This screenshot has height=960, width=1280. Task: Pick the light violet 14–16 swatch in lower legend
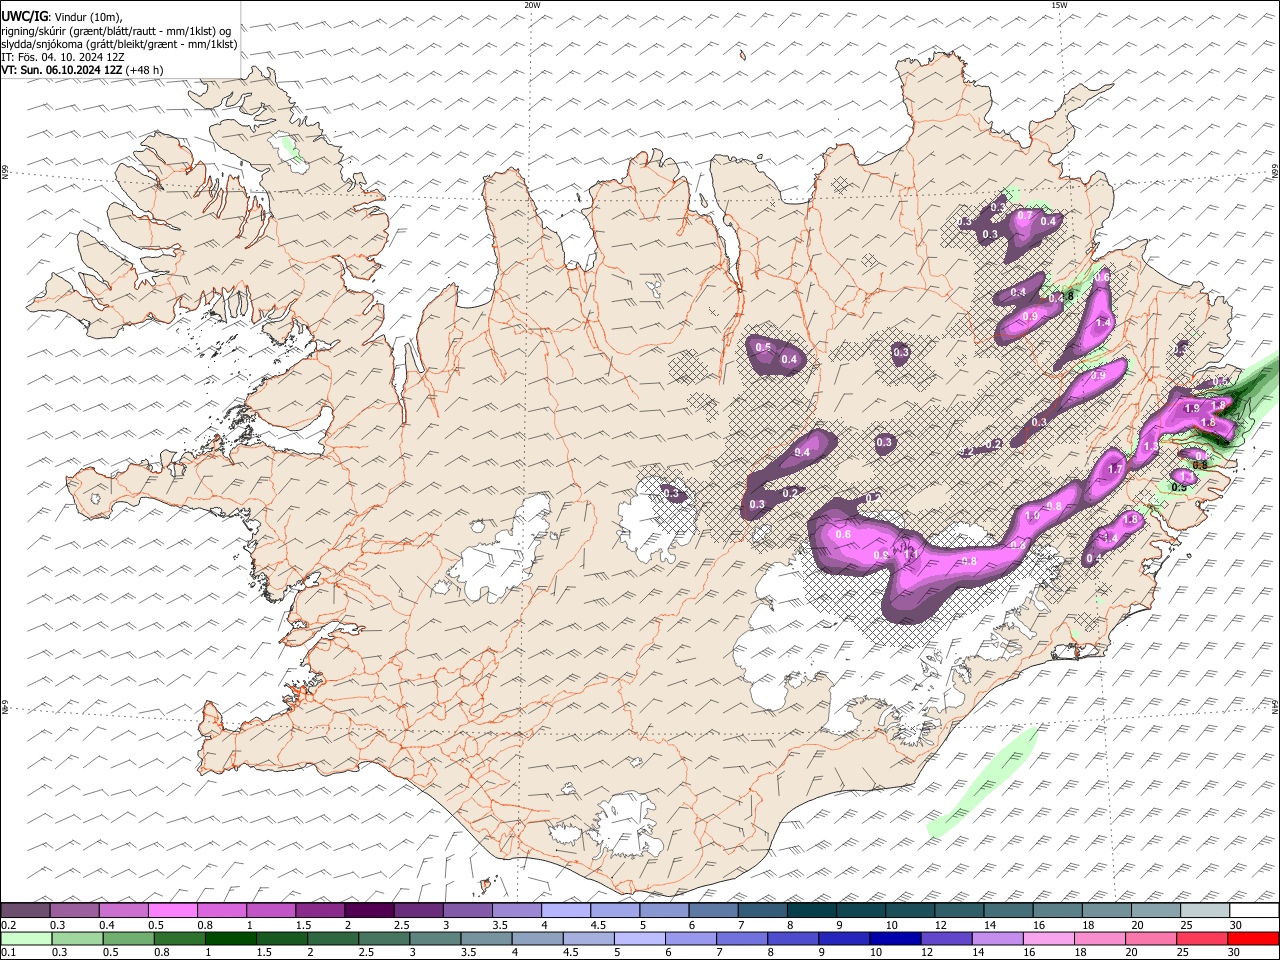tap(999, 939)
